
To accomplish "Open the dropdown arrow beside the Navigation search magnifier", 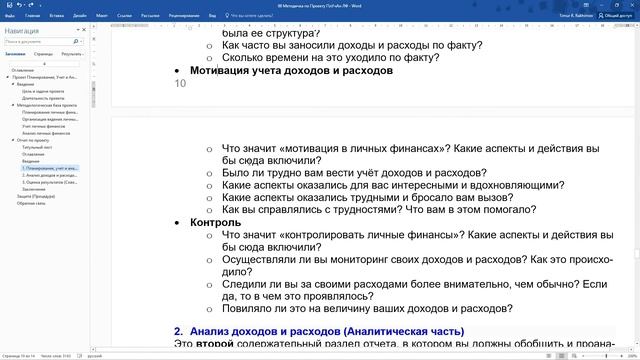I will pos(81,41).
